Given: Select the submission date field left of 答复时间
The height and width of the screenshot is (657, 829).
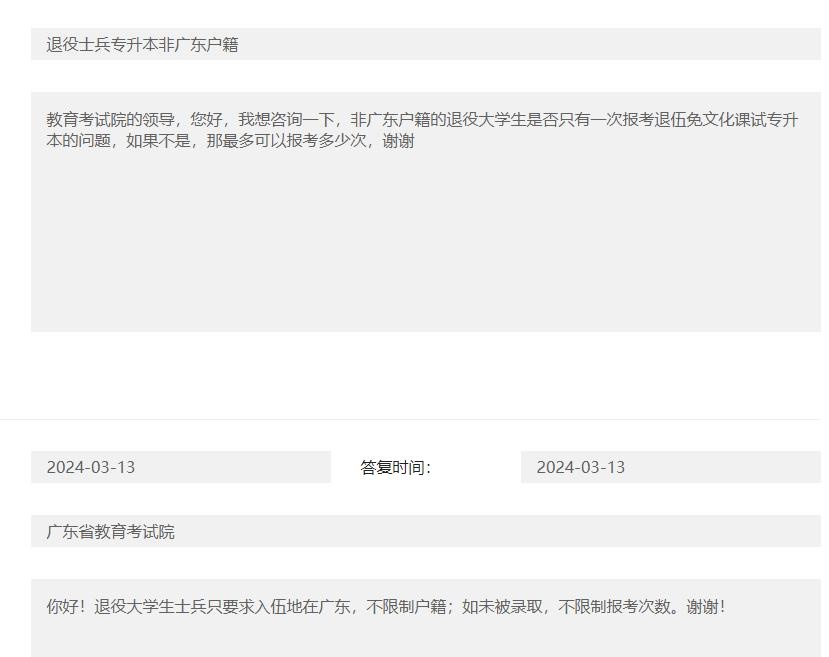Looking at the screenshot, I should click(x=181, y=467).
